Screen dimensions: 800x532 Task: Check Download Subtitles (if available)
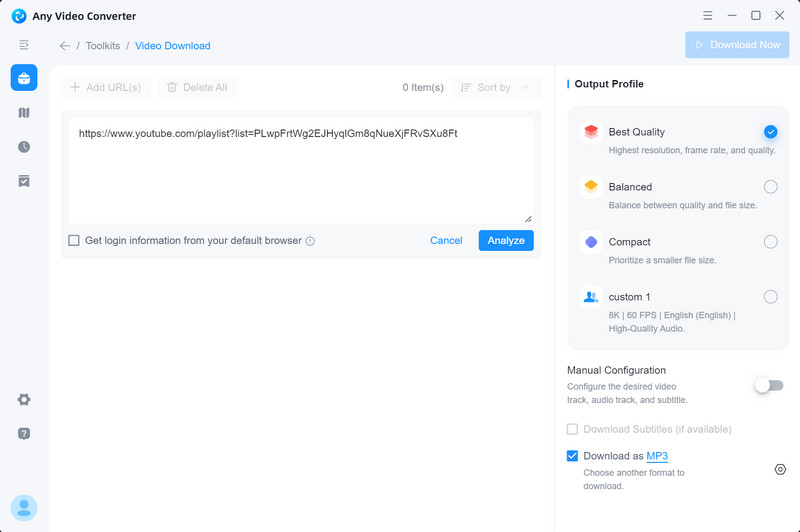(572, 429)
